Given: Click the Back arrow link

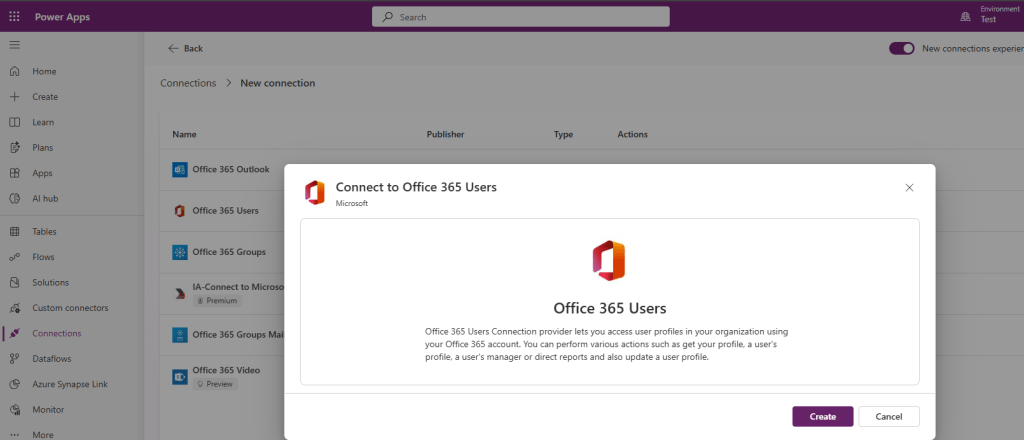Looking at the screenshot, I should 185,48.
